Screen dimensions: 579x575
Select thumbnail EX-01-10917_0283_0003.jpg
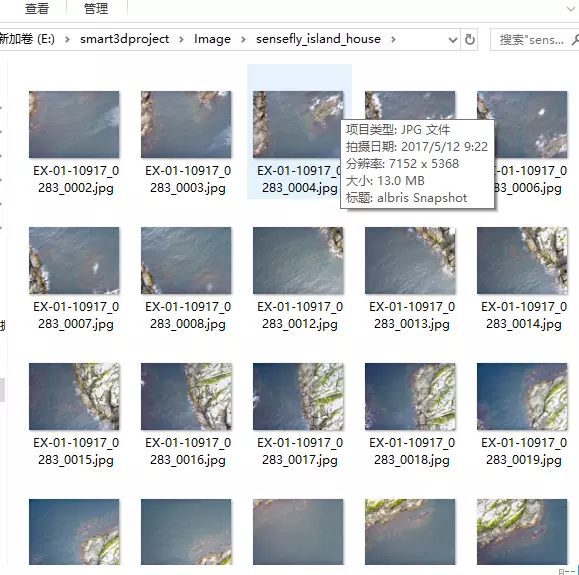click(x=186, y=124)
